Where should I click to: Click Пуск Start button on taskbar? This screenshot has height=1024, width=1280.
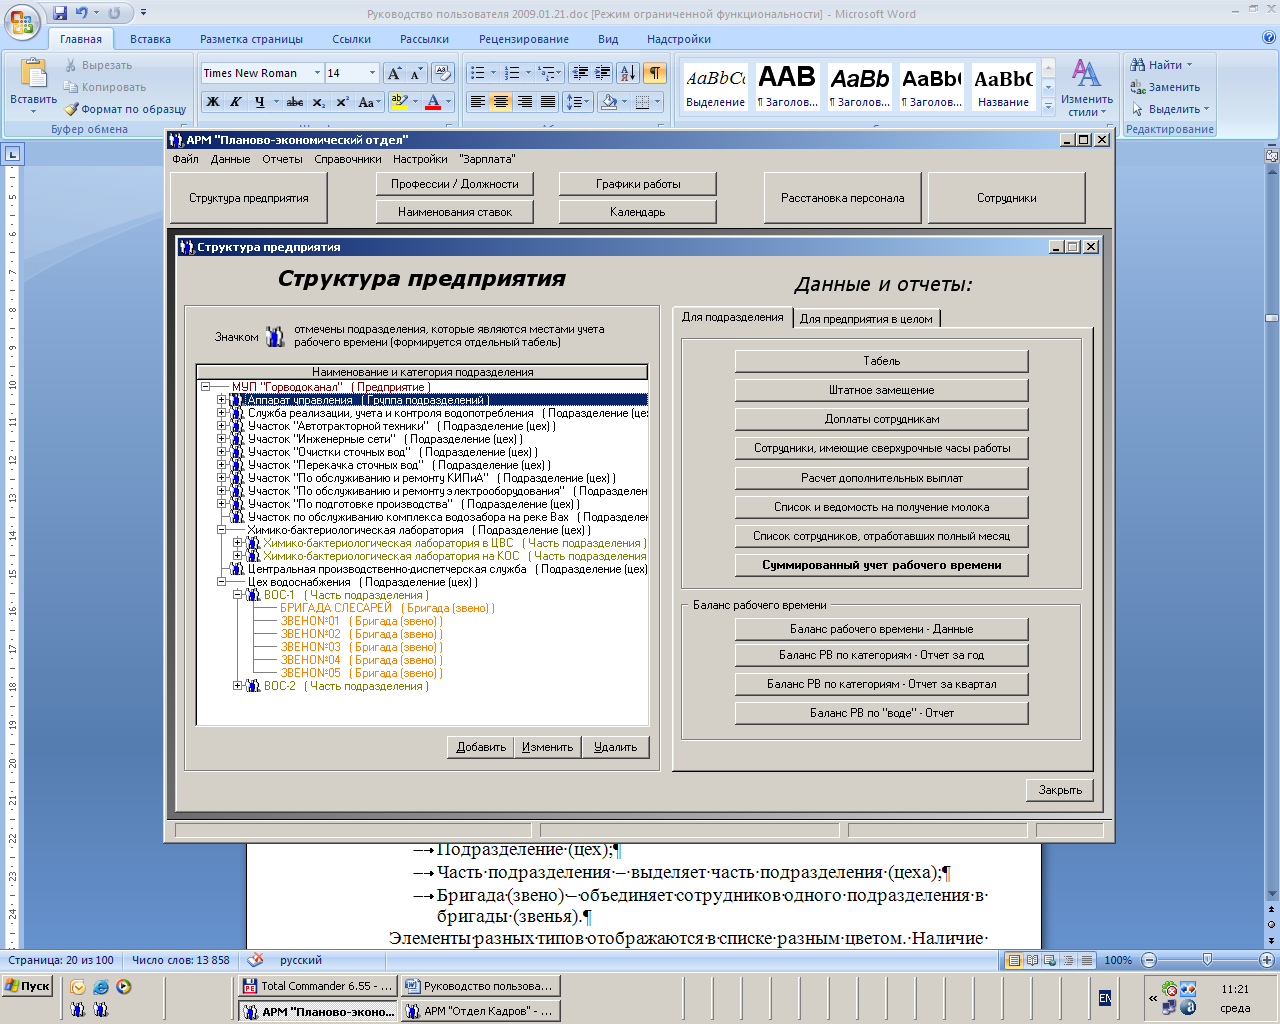pyautogui.click(x=27, y=986)
